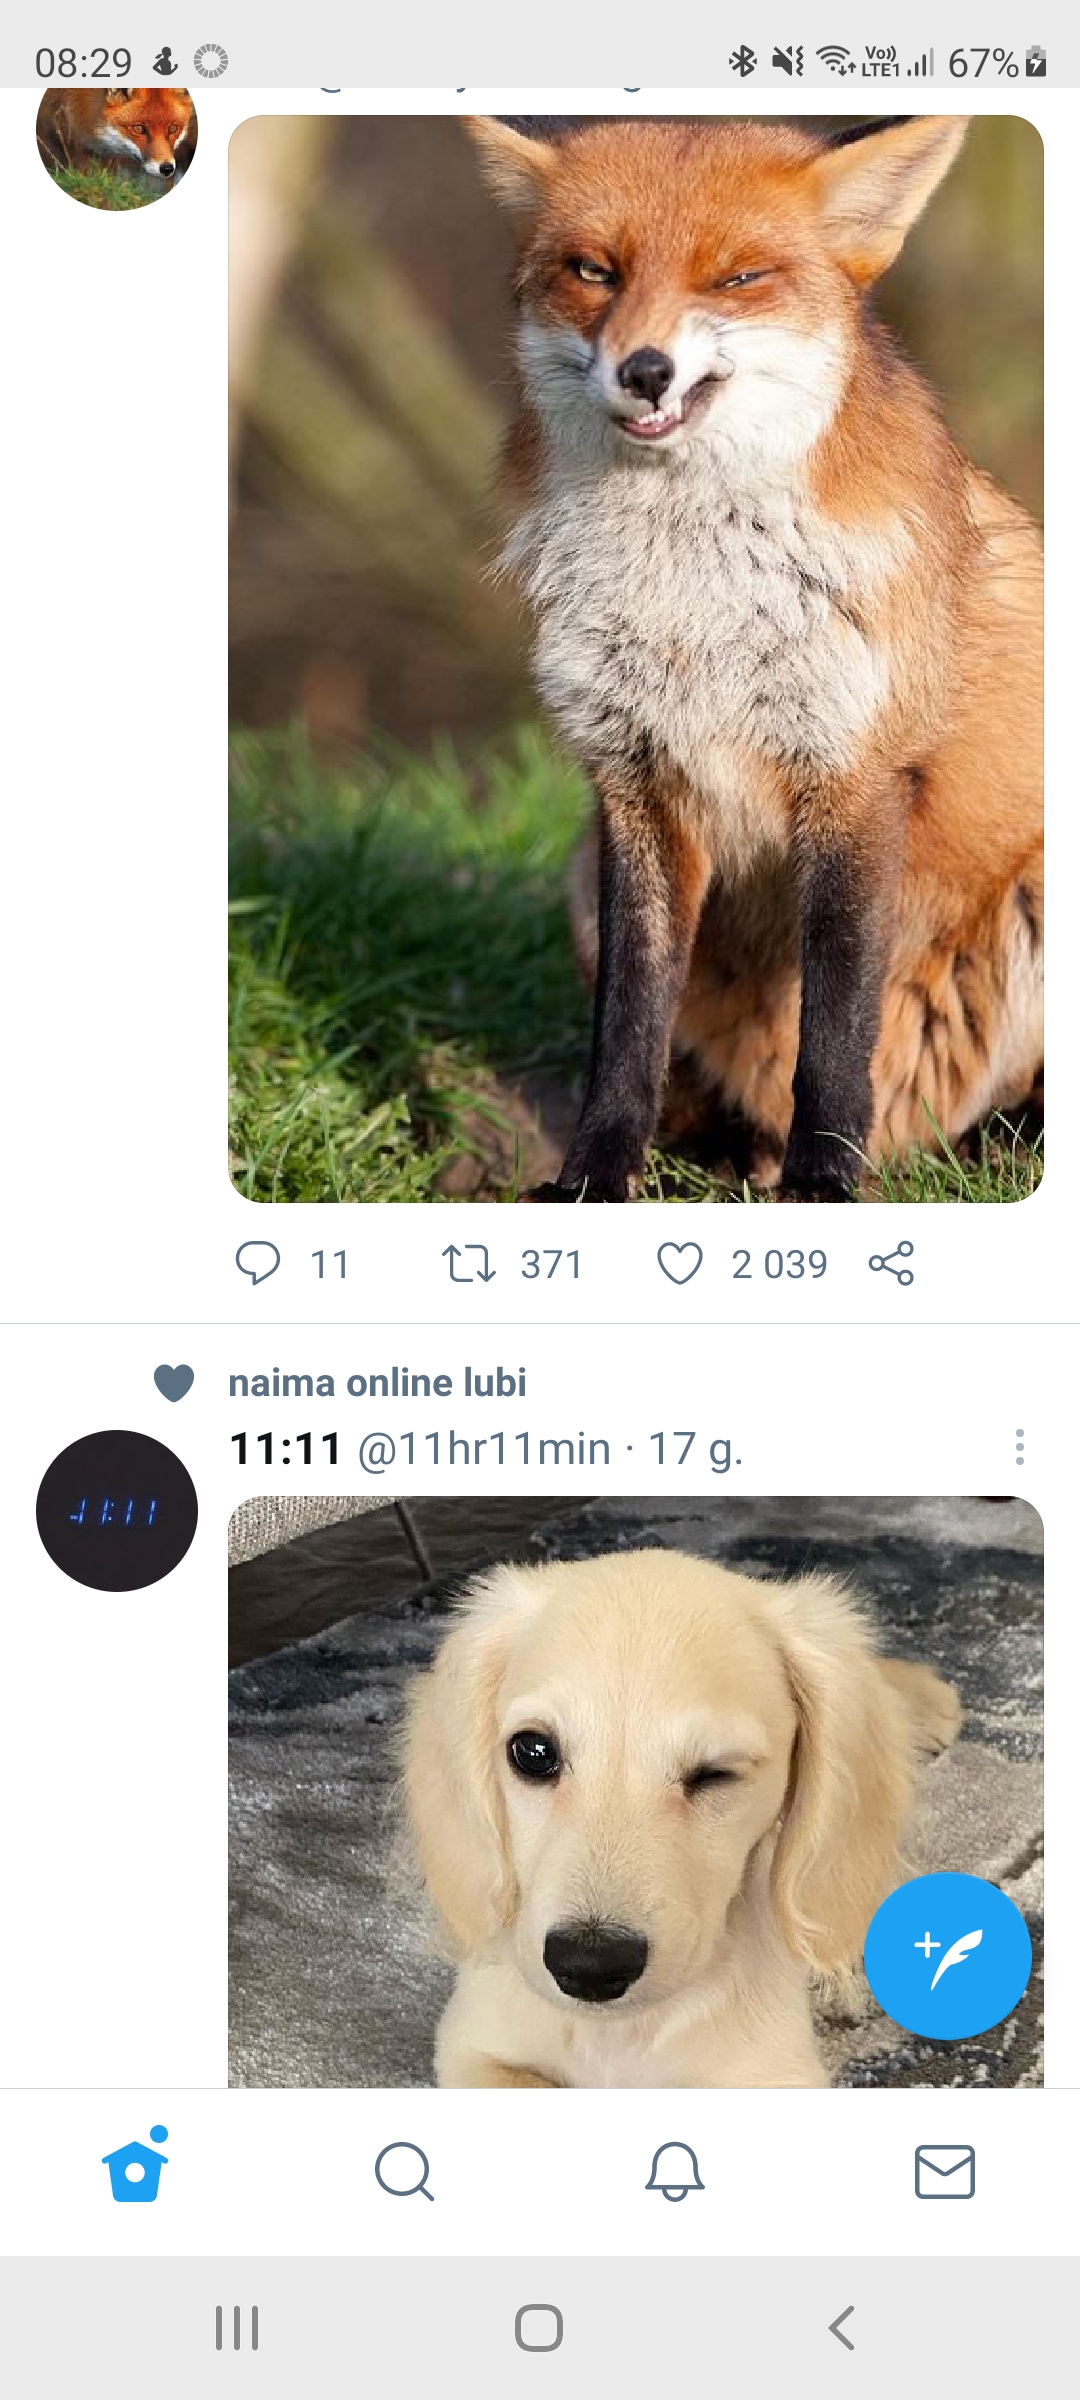
Task: Open the three-dot menu on 11:11 tweet
Action: [x=1019, y=1447]
